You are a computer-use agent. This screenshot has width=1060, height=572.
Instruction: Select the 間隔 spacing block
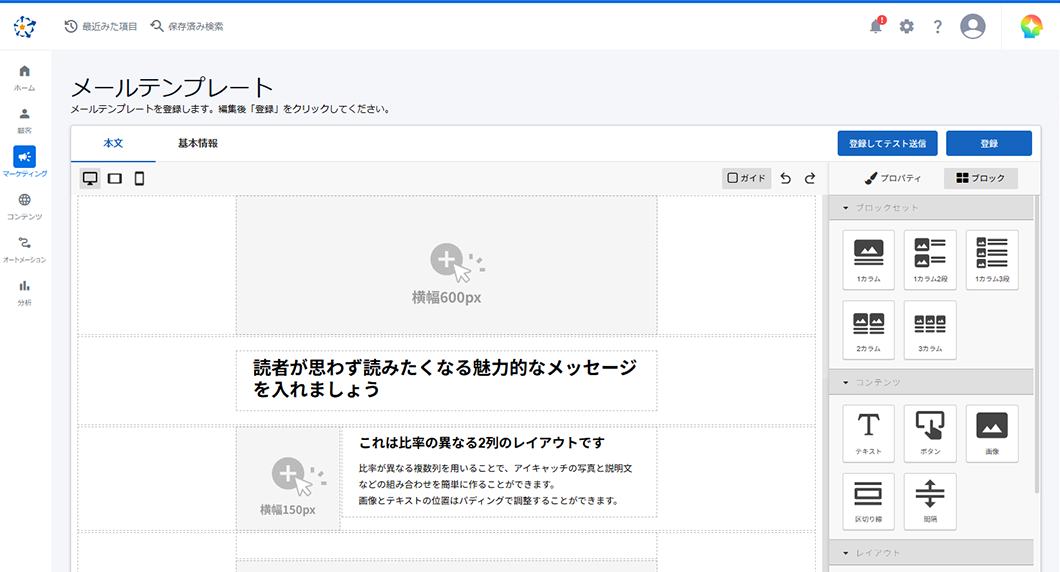(930, 501)
